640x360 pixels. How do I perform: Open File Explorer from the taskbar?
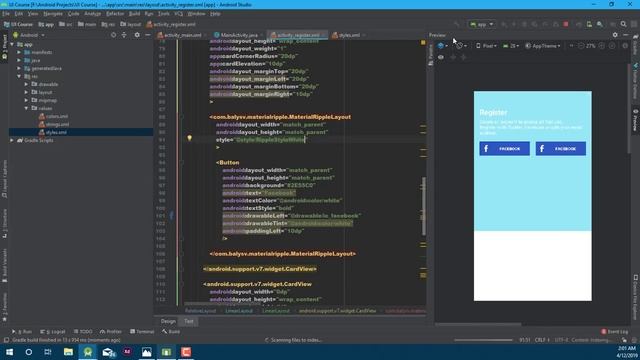68,352
